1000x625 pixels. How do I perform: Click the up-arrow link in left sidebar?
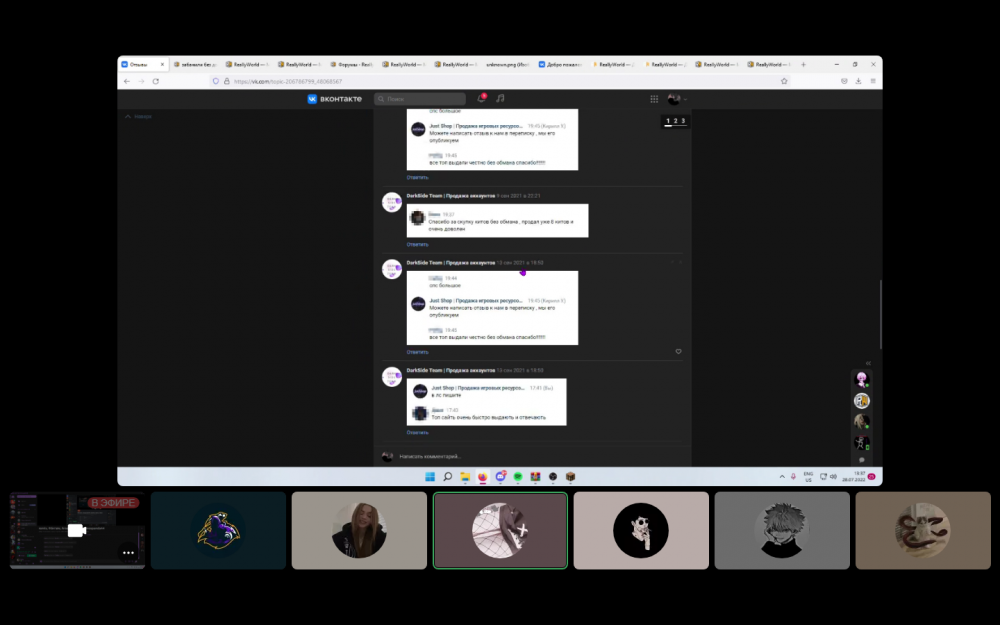138,117
